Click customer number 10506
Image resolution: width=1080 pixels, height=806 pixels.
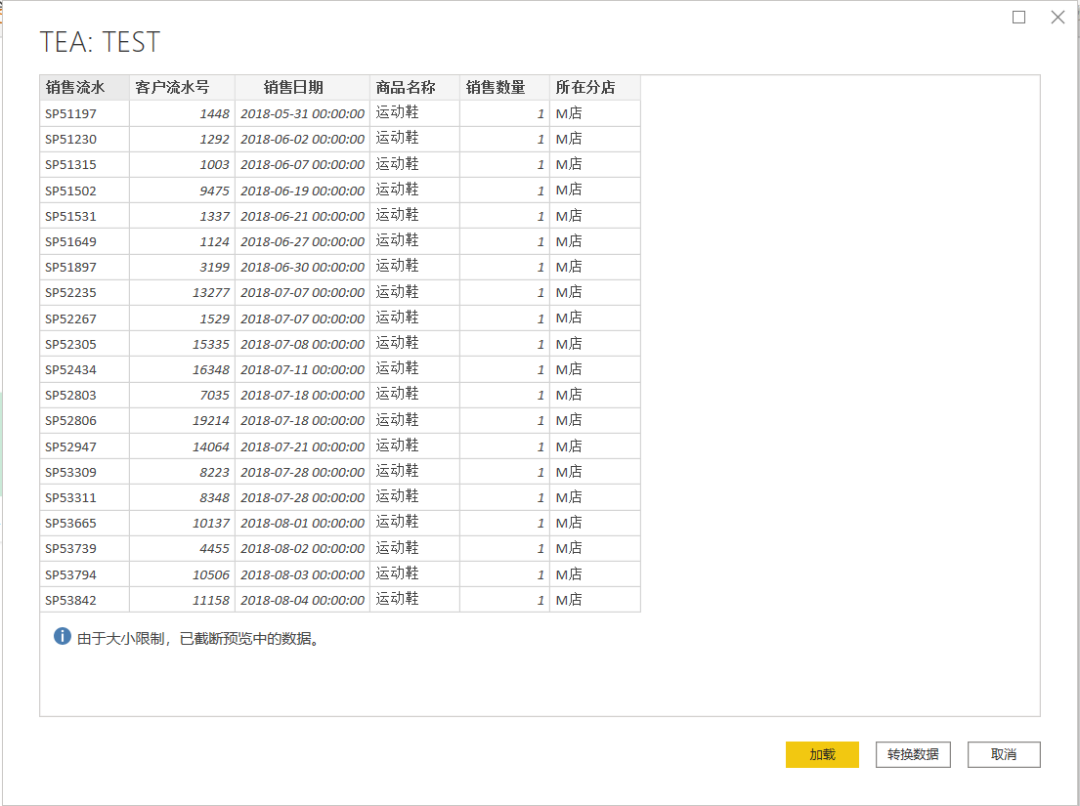click(x=182, y=575)
